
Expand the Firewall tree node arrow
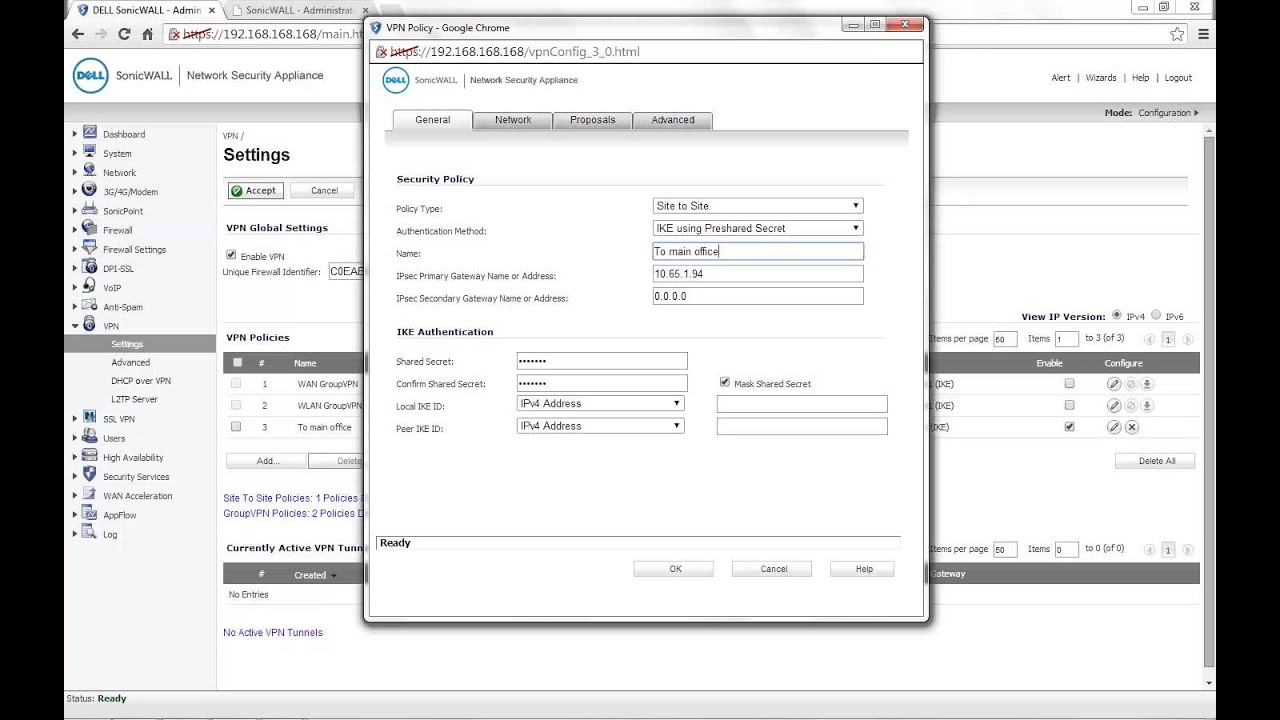(x=75, y=230)
